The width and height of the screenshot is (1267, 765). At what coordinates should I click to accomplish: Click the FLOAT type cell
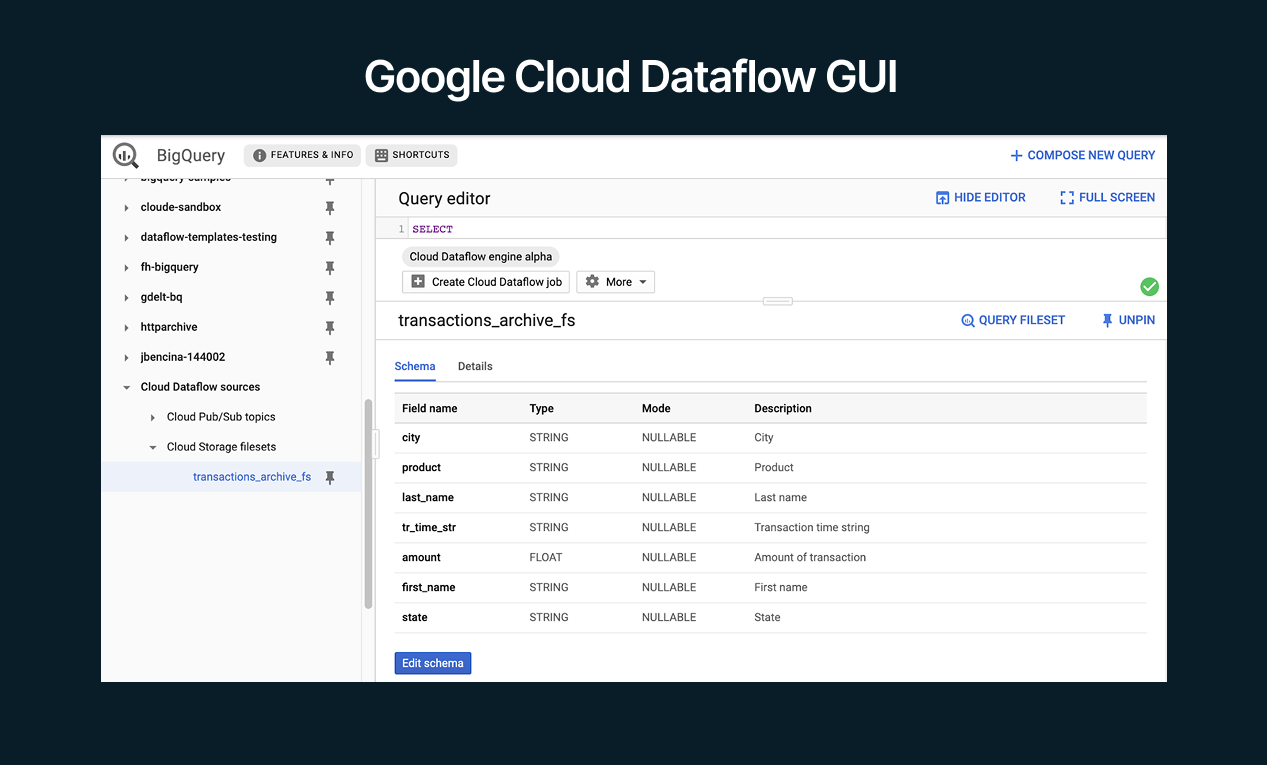(x=546, y=558)
